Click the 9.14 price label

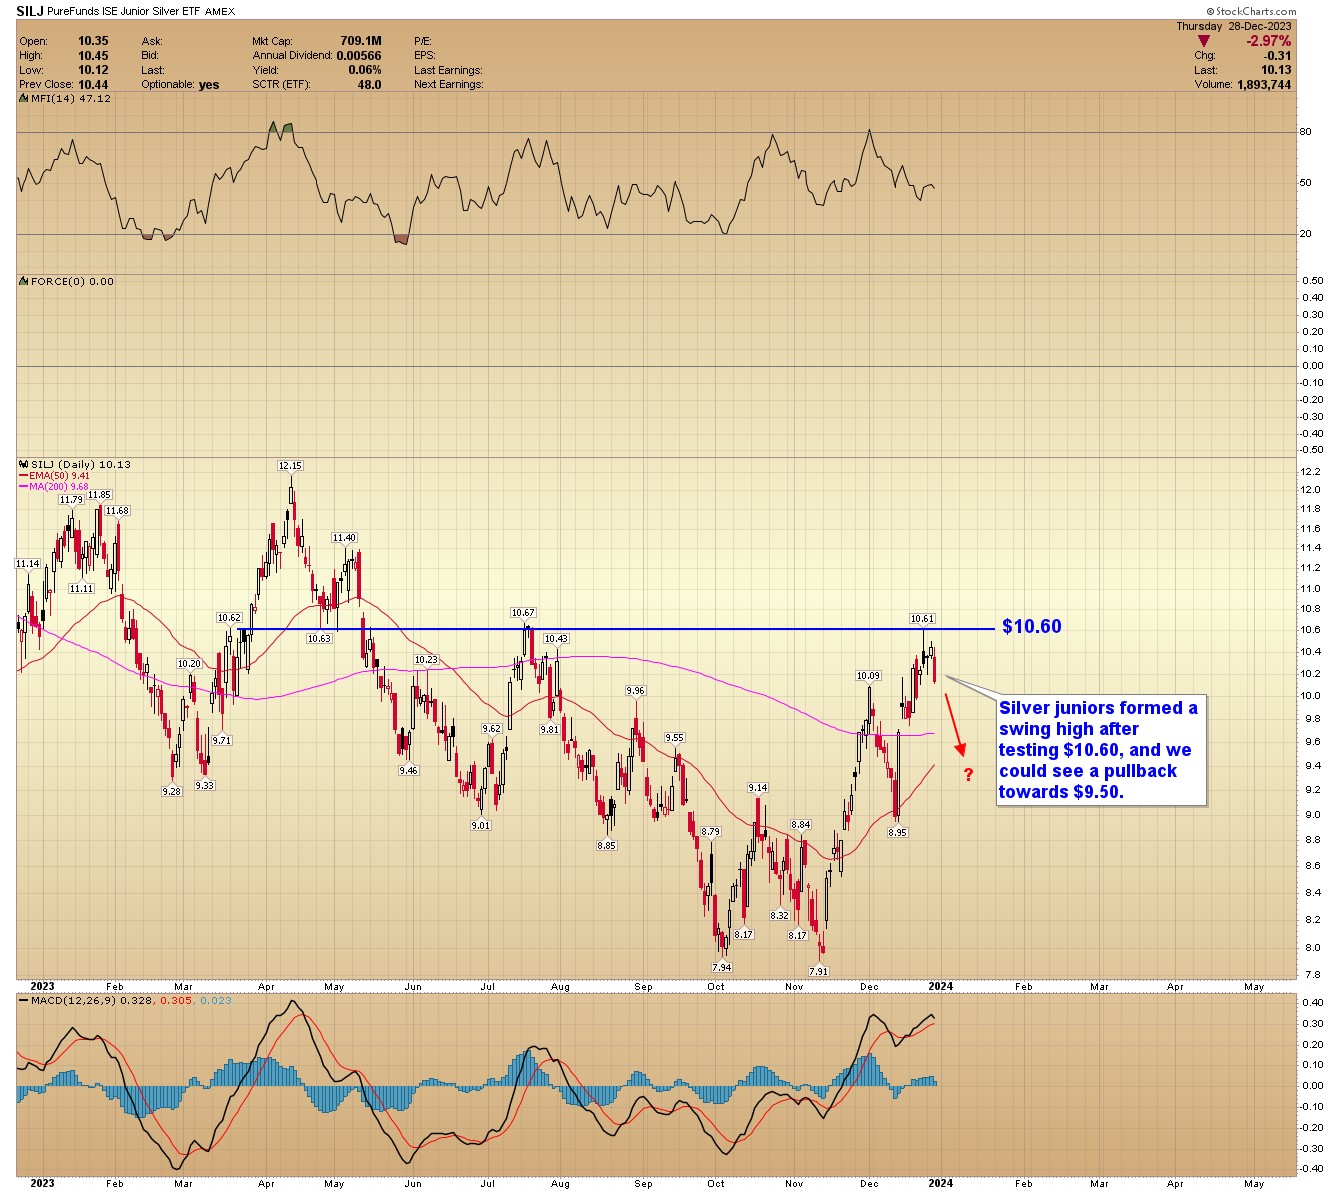pos(757,789)
